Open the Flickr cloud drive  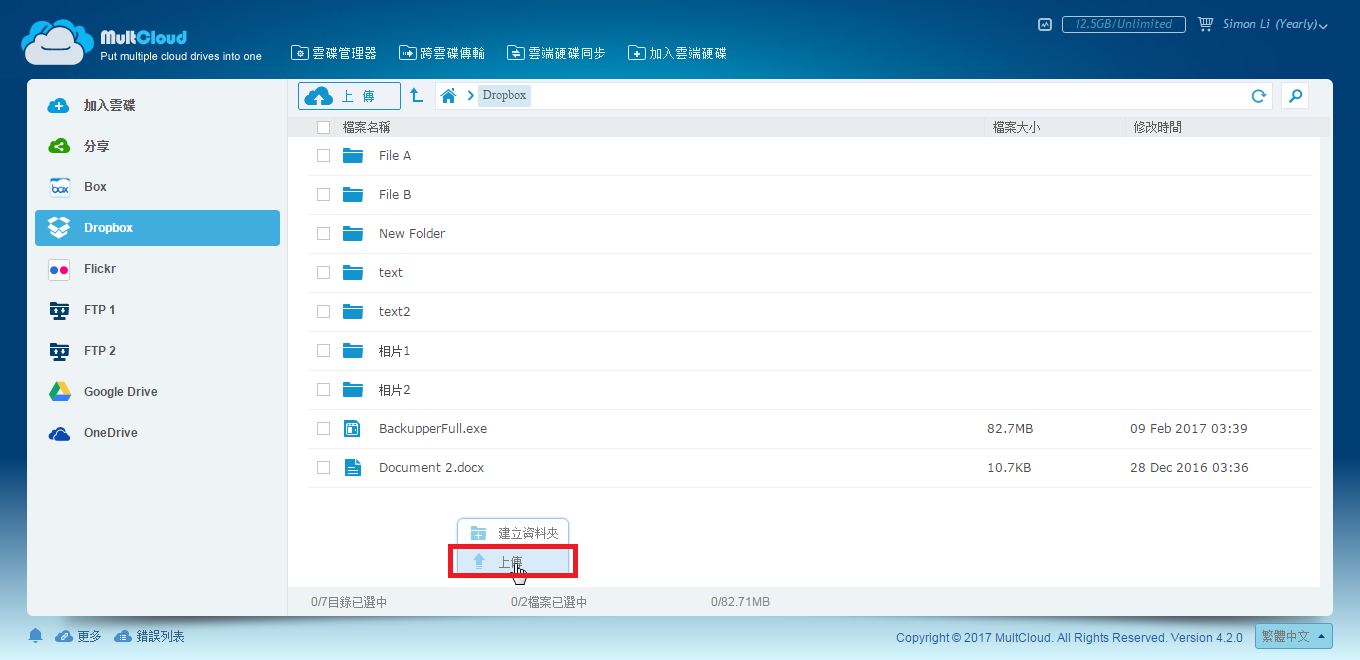click(x=157, y=269)
